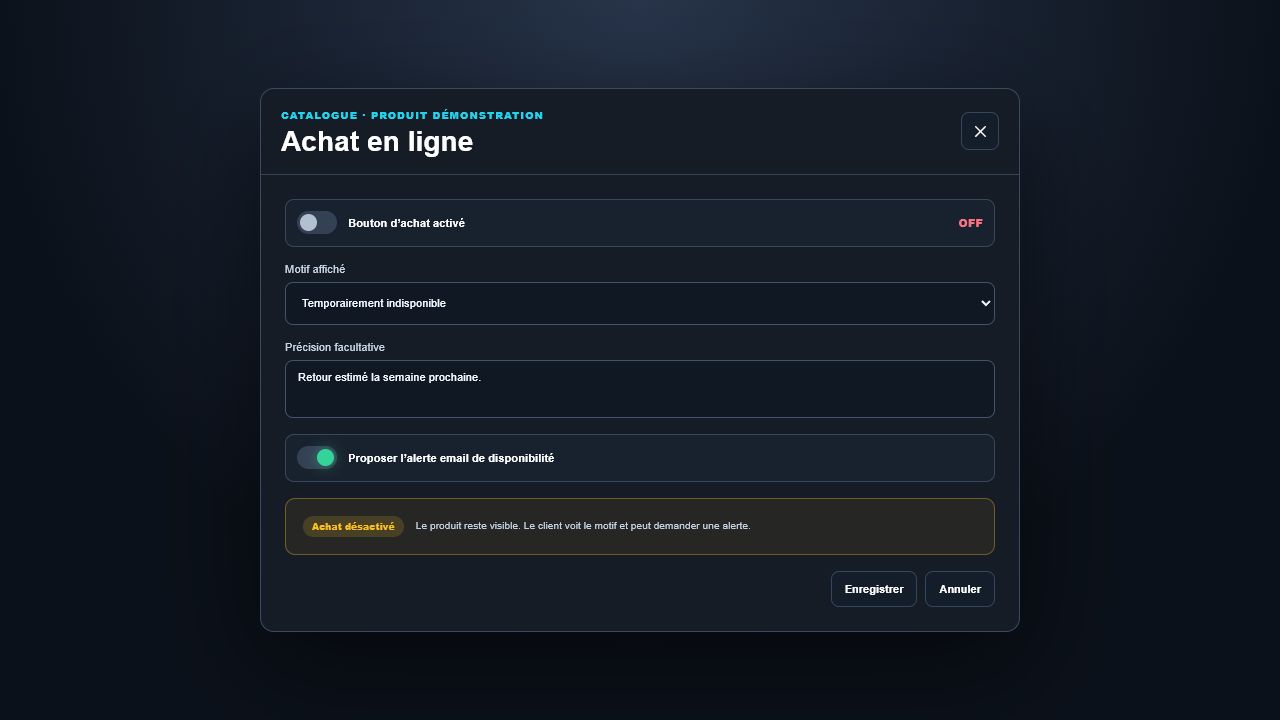Click the Achat désactivé badge
This screenshot has height=720, width=1280.
[353, 526]
